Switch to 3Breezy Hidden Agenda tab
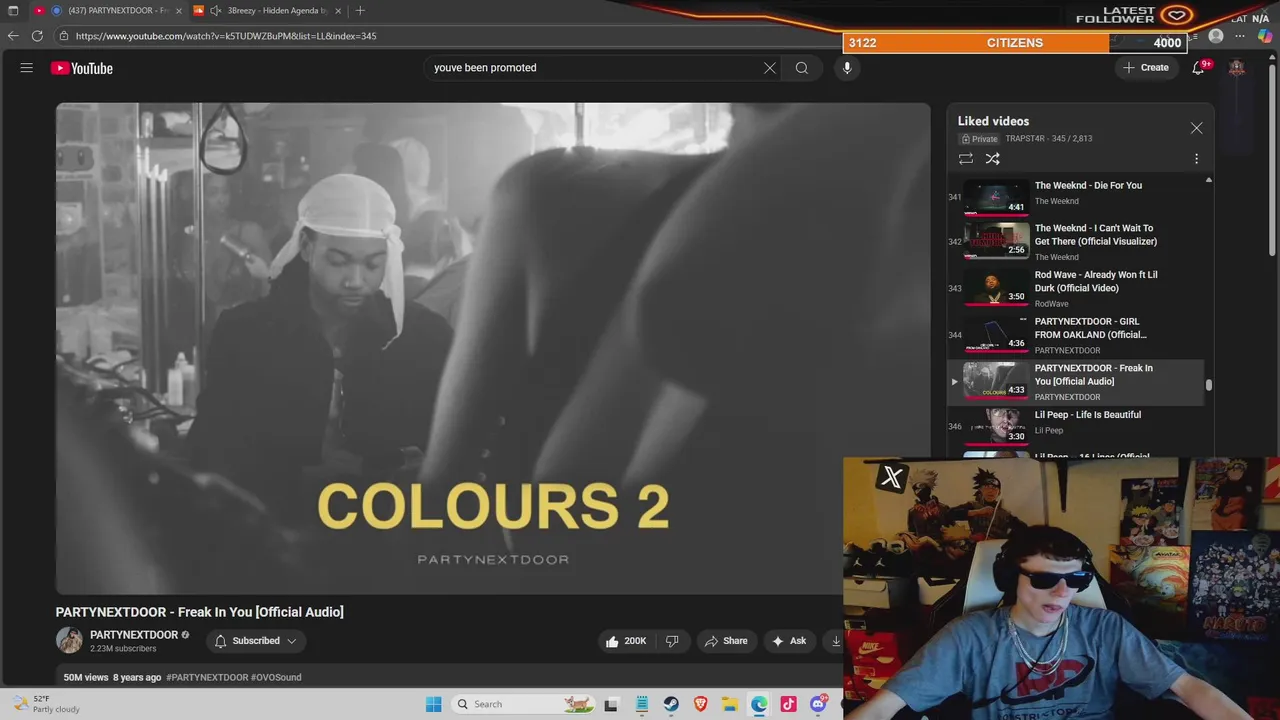The height and width of the screenshot is (720, 1280). click(x=265, y=11)
